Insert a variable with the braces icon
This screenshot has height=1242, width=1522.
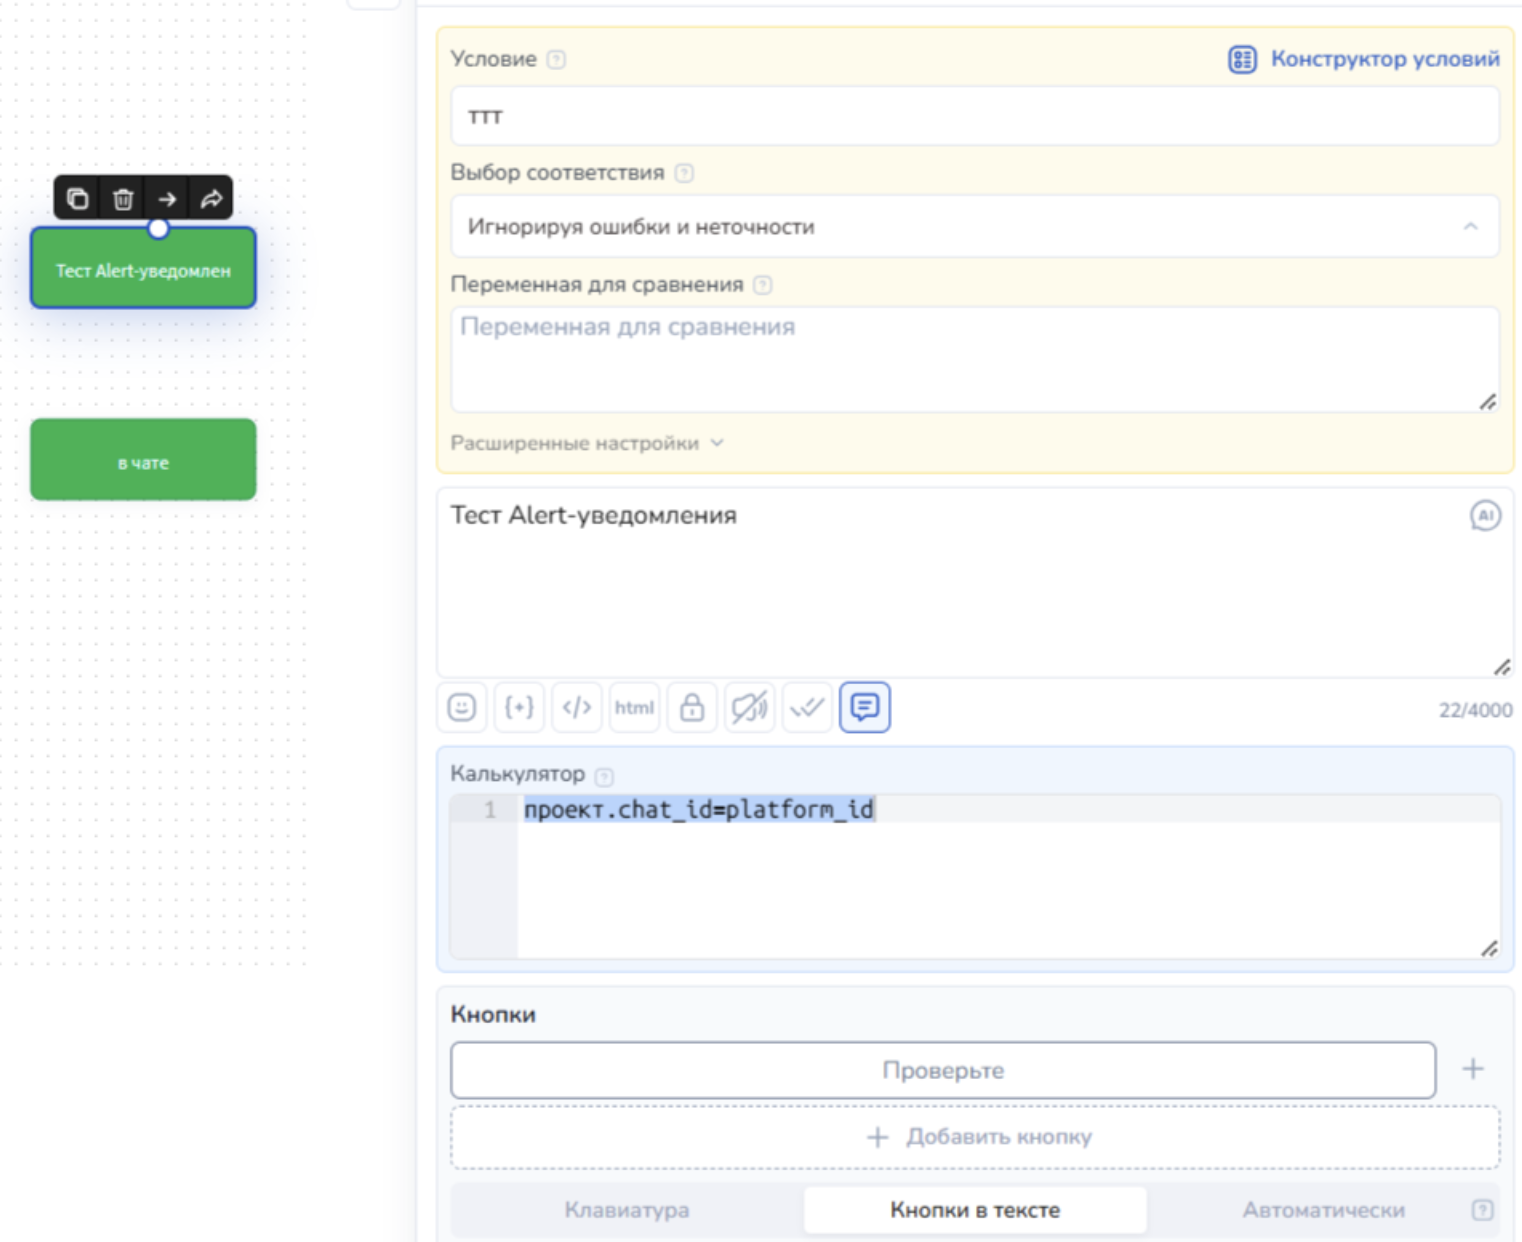[x=519, y=708]
